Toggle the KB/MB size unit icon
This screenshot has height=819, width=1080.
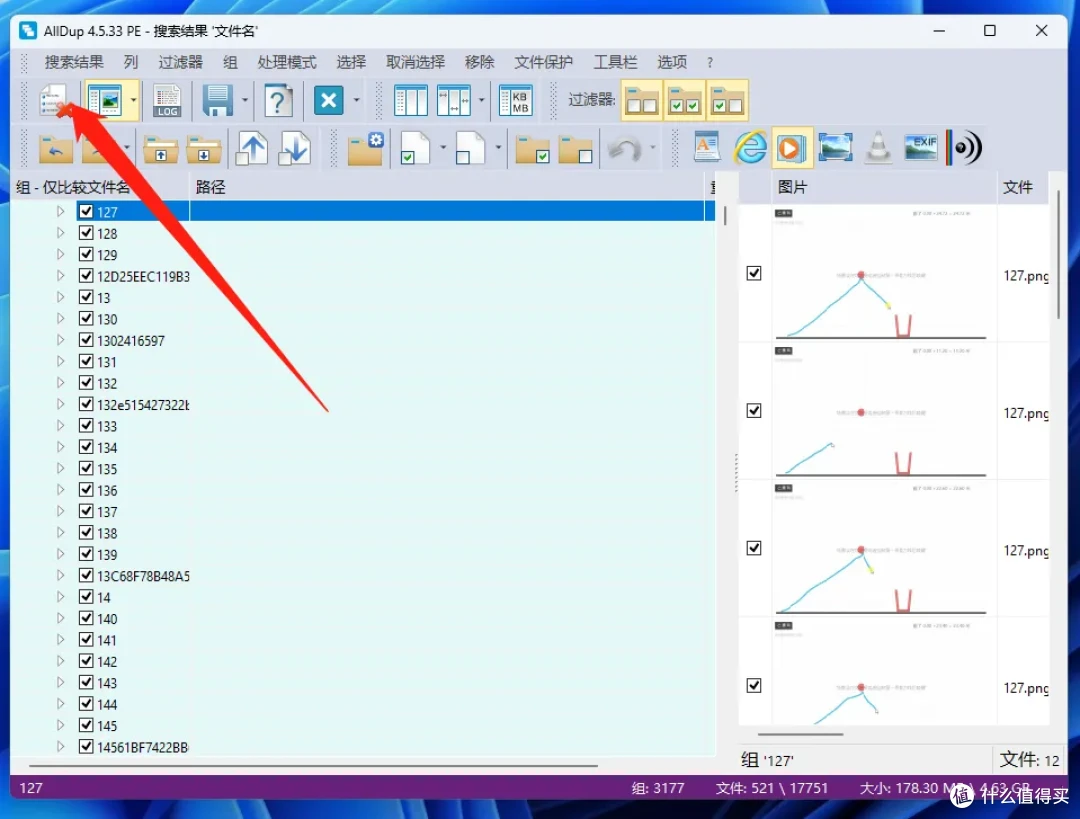515,101
